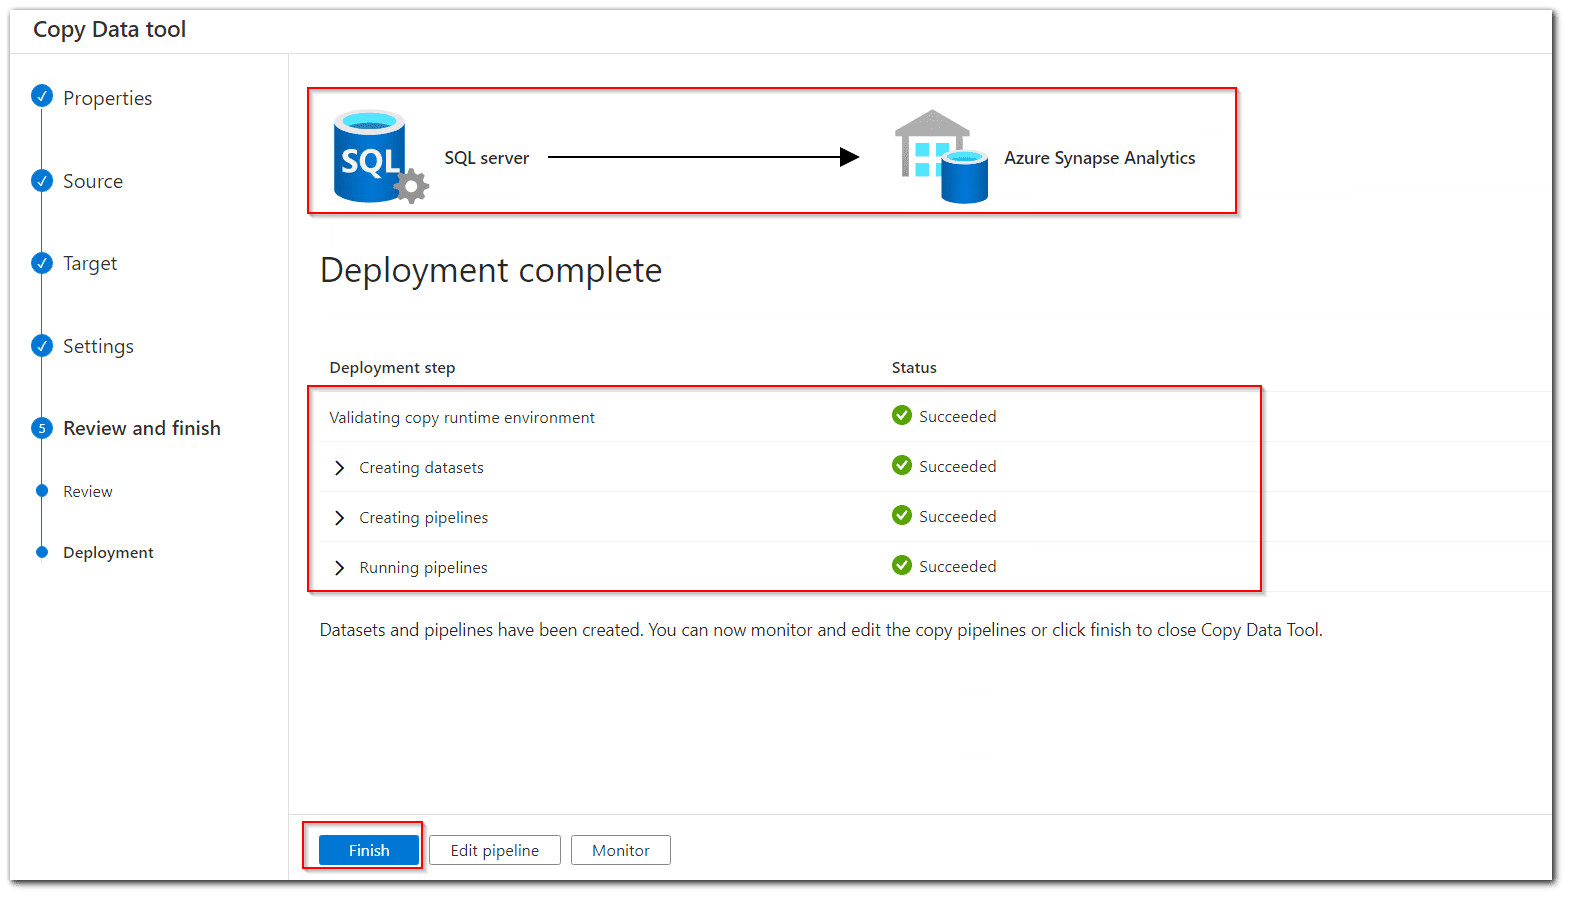Viewport: 1570px width, 898px height.
Task: Click the Copy Data tool title
Action: pos(110,29)
